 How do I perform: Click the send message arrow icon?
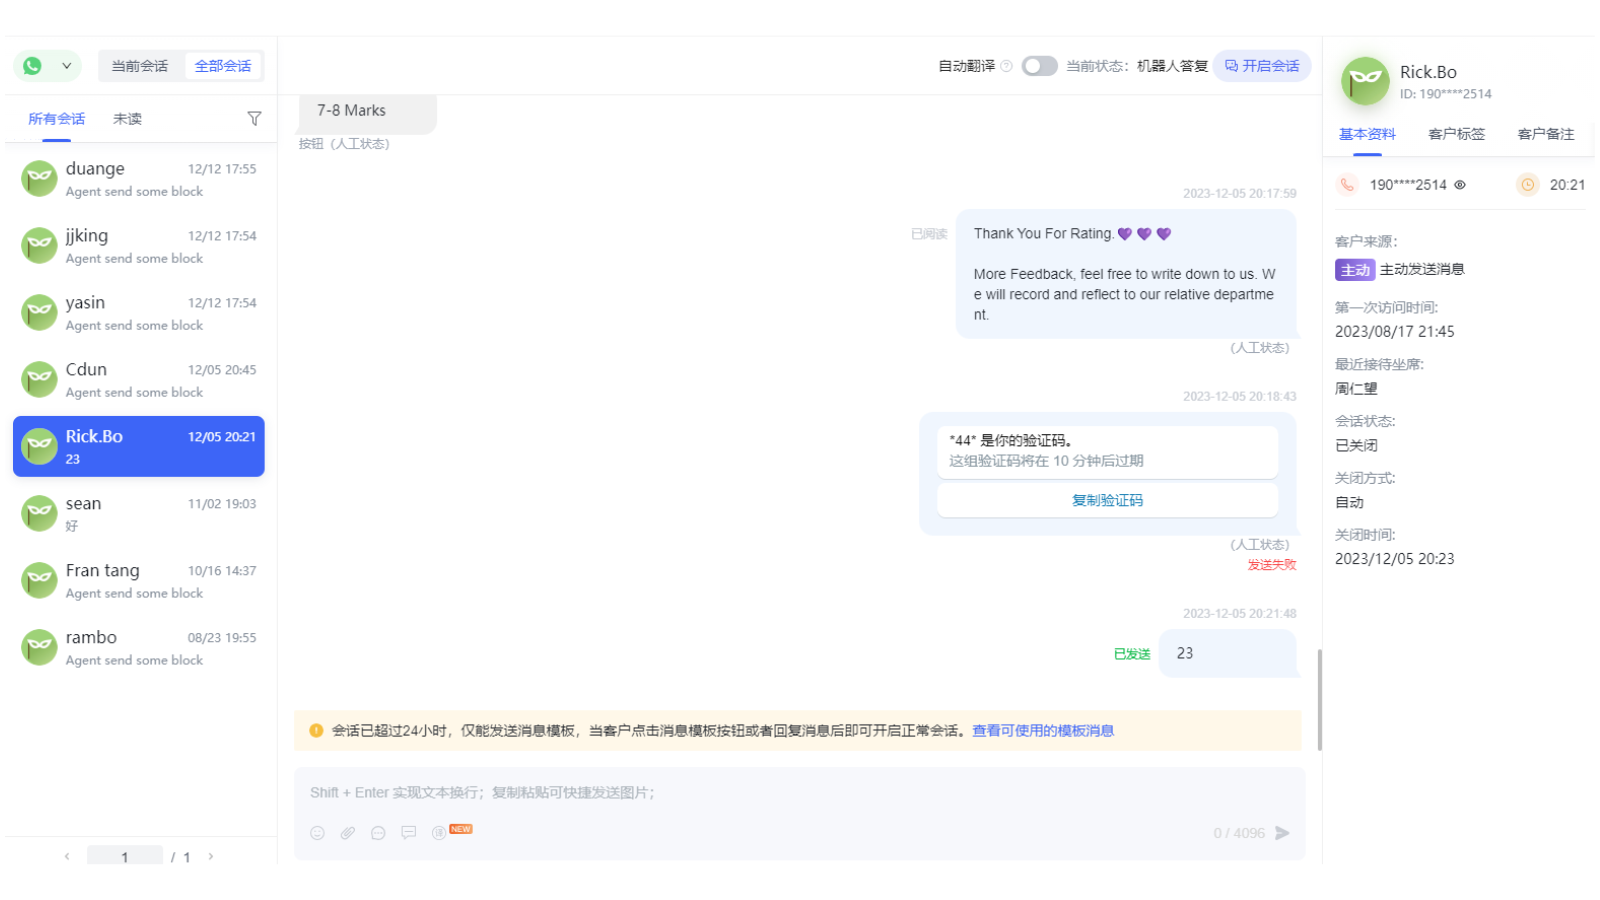[1284, 831]
